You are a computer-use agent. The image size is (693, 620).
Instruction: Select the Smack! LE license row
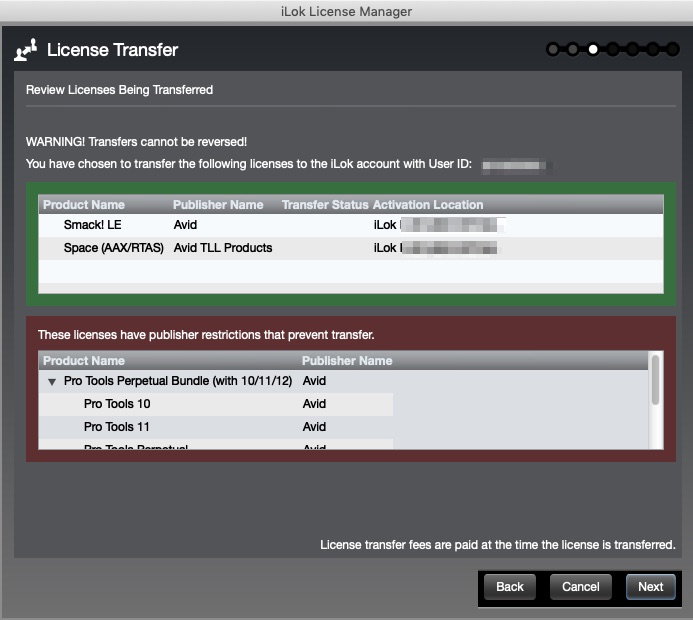point(351,225)
